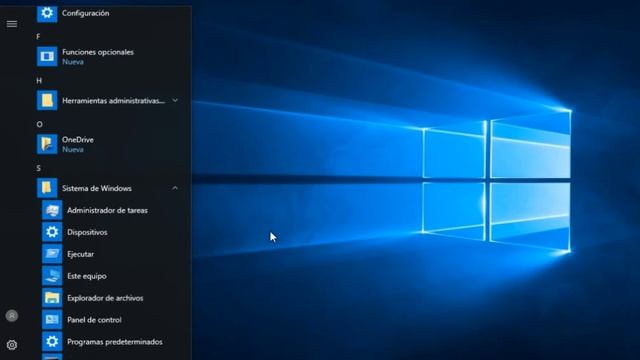Click the Herramientas administrativas folder icon
640x360 pixels.
click(x=47, y=100)
